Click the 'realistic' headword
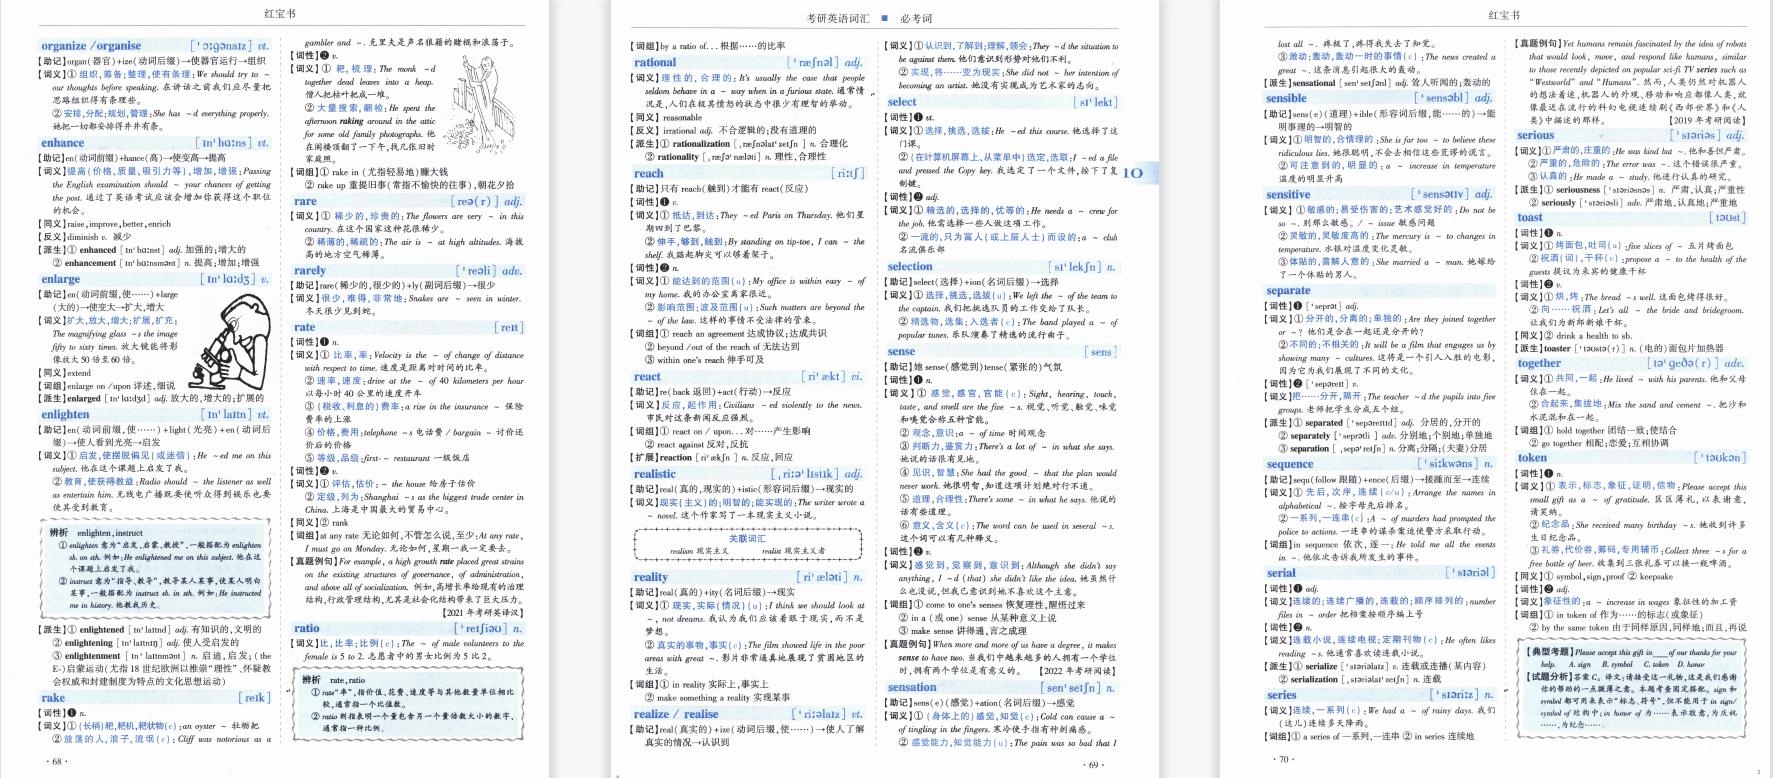1773x778 pixels. 655,474
